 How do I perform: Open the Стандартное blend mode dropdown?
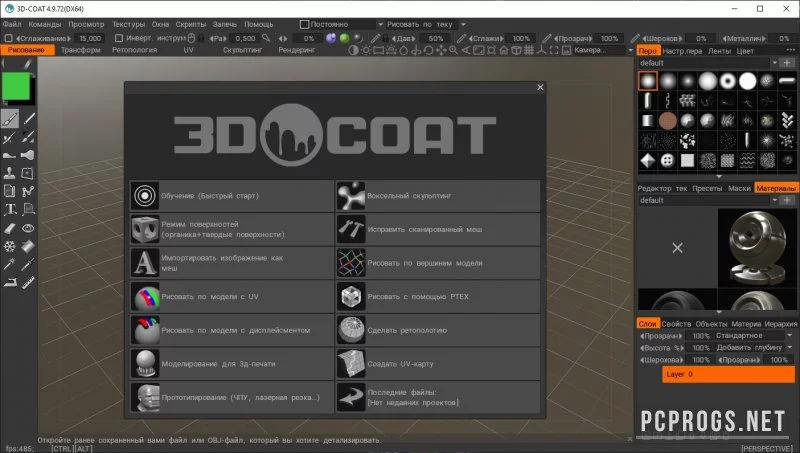(789, 336)
